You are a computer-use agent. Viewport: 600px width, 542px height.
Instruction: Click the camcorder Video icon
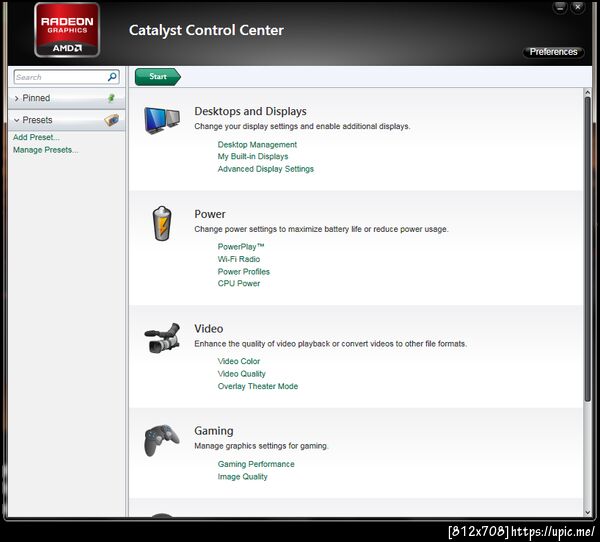162,338
